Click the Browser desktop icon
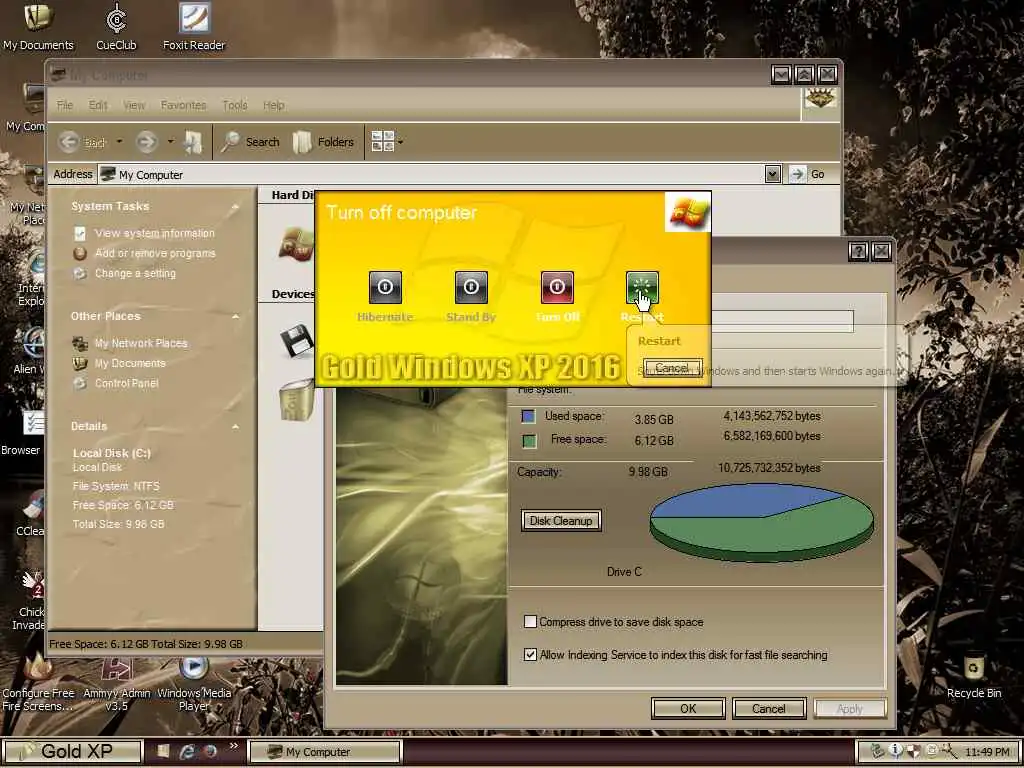The width and height of the screenshot is (1024, 768). 22,432
